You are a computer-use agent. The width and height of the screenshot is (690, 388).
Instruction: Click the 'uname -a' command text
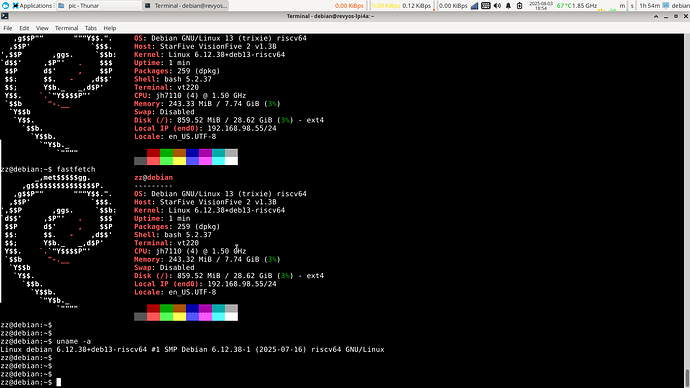point(73,341)
